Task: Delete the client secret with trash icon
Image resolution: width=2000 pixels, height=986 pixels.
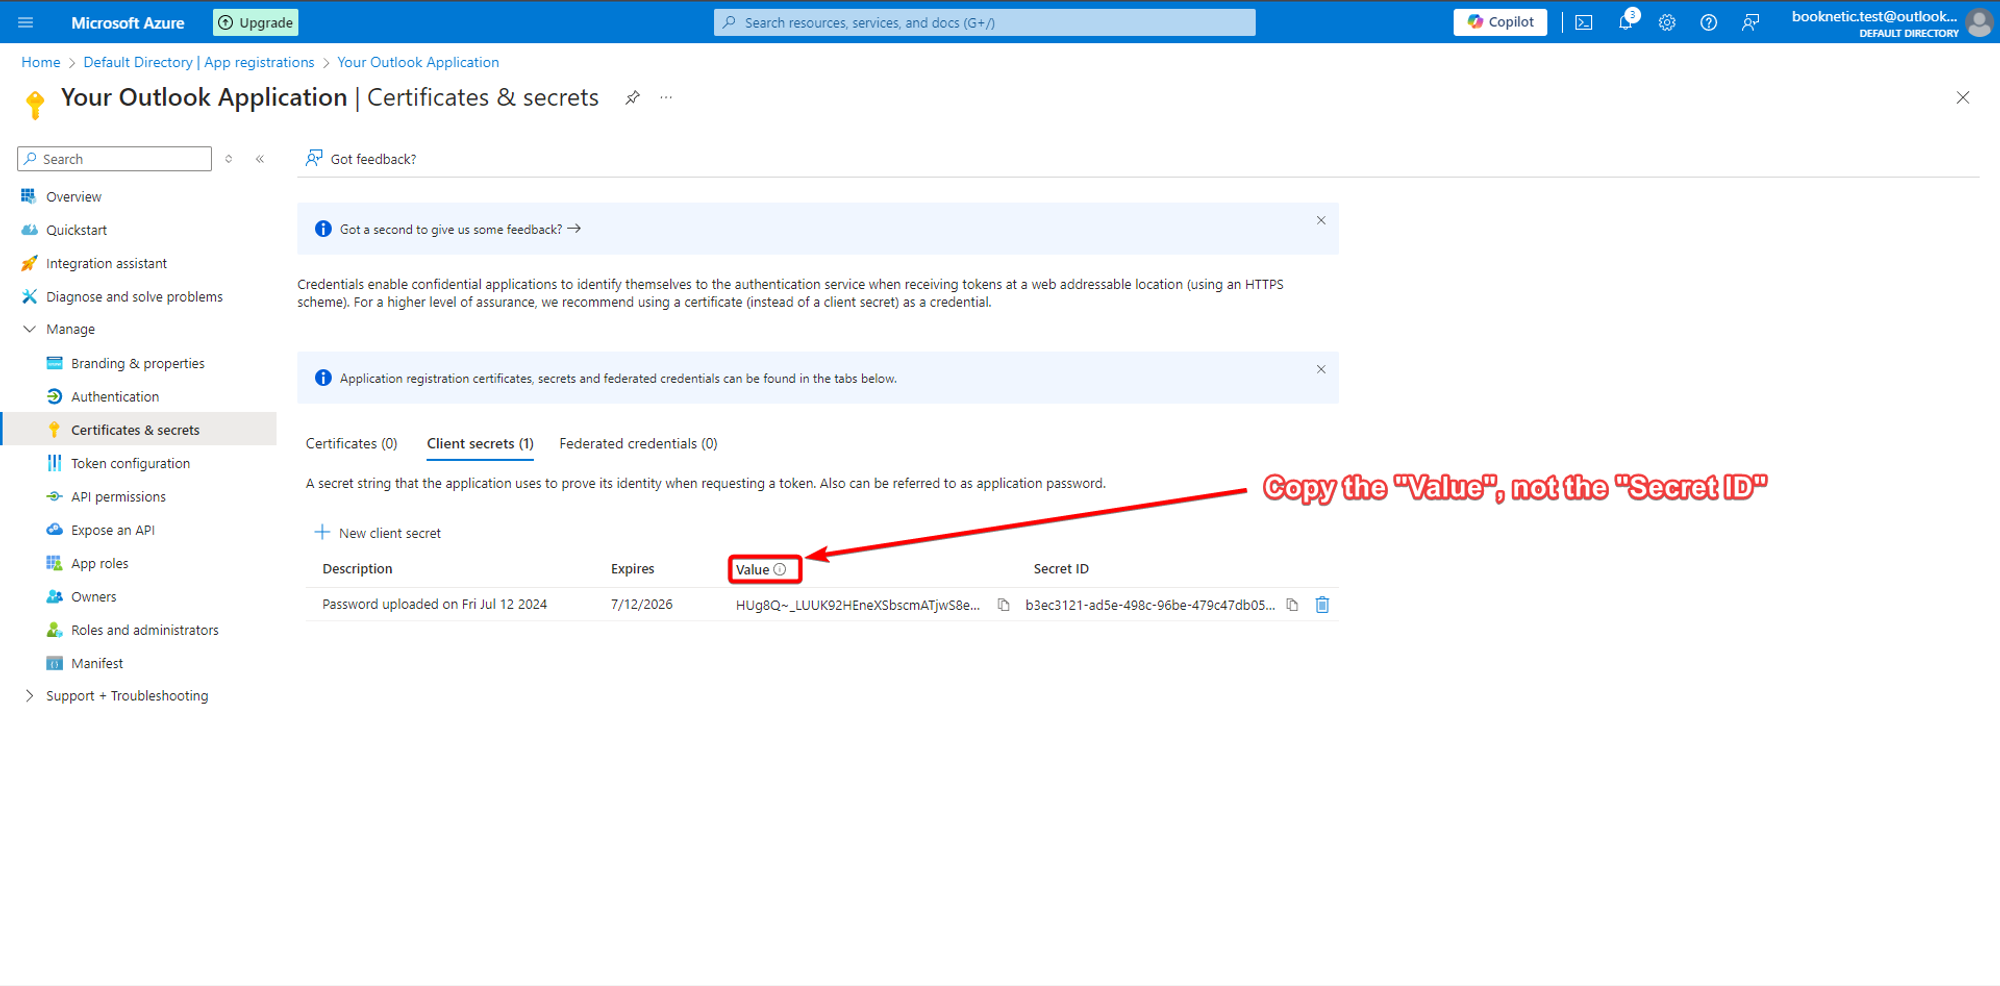Action: (1322, 605)
